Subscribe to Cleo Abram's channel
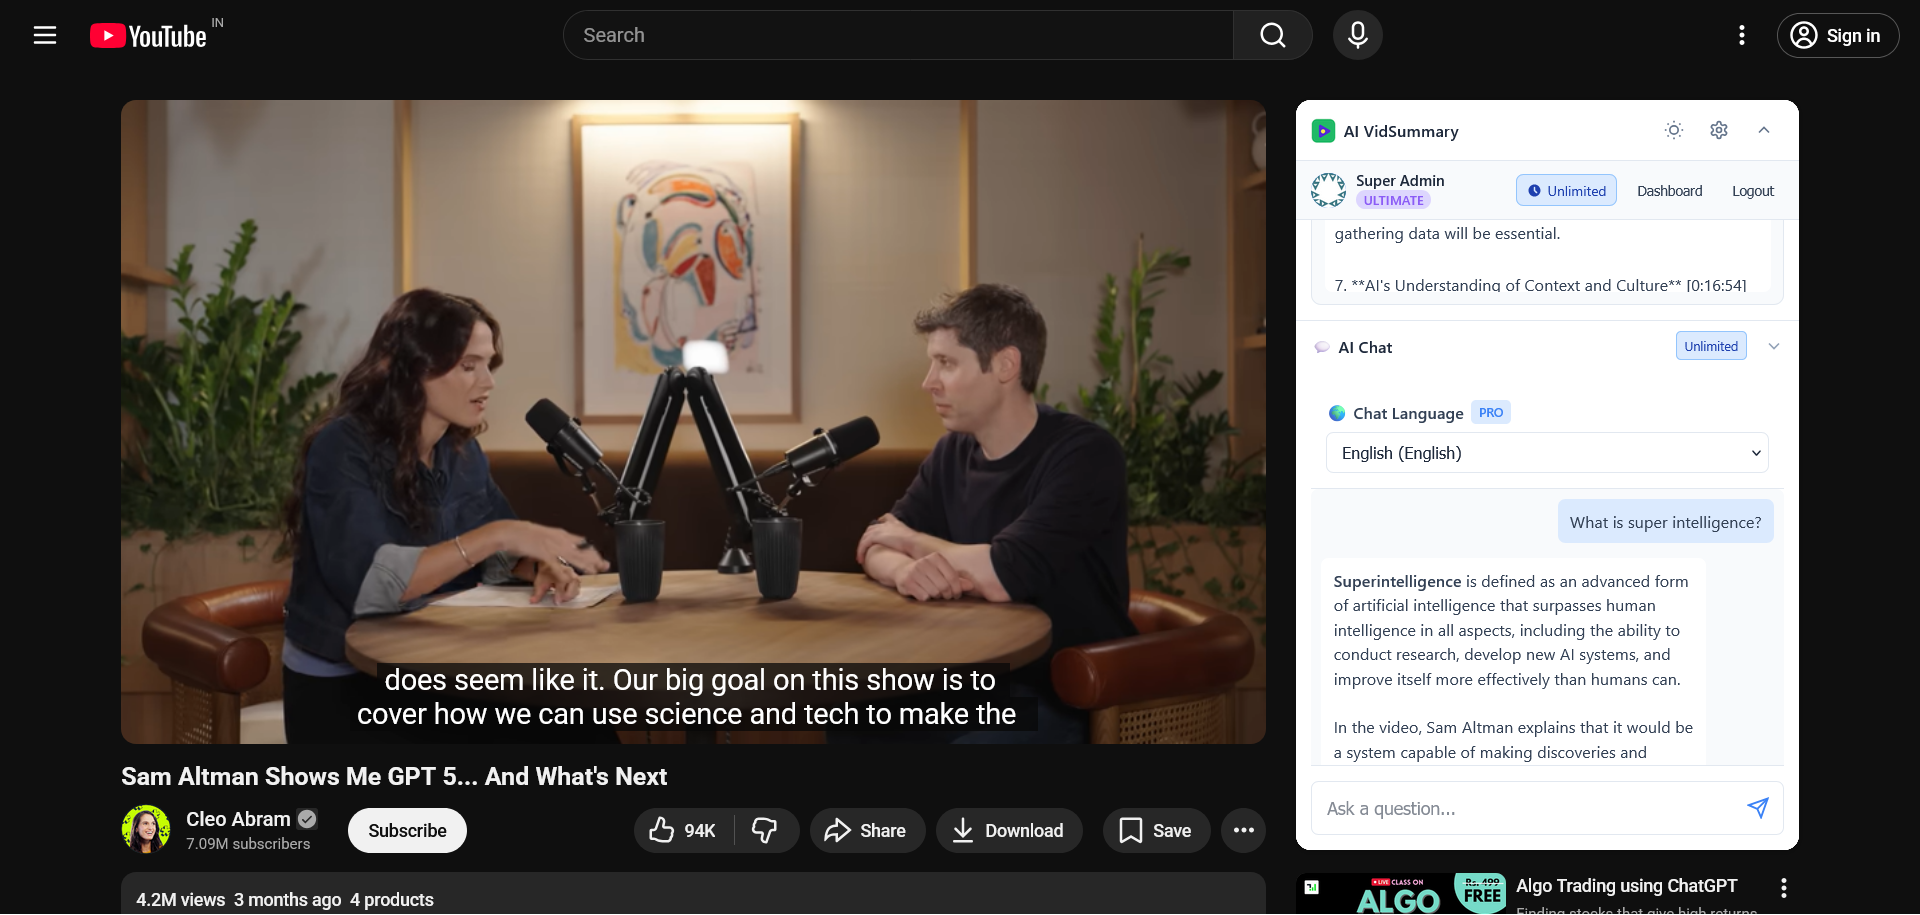The image size is (1920, 915). (406, 830)
